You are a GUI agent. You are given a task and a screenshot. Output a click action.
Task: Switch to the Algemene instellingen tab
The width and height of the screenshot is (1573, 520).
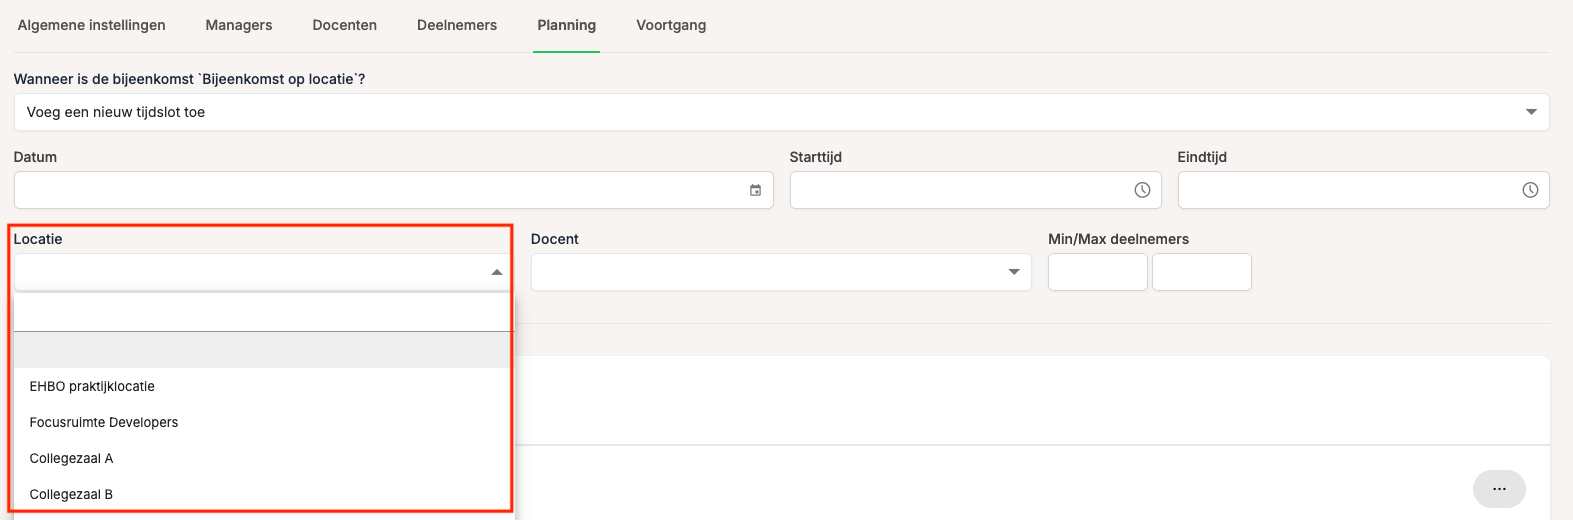click(92, 25)
